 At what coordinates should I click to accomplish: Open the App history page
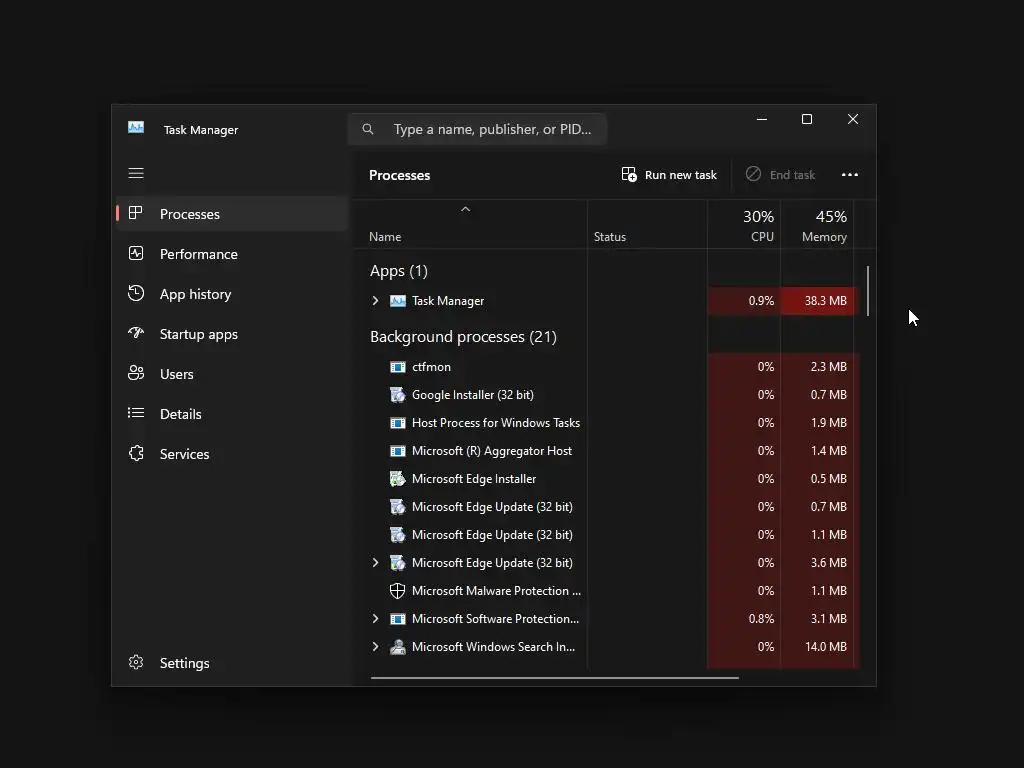click(x=195, y=295)
